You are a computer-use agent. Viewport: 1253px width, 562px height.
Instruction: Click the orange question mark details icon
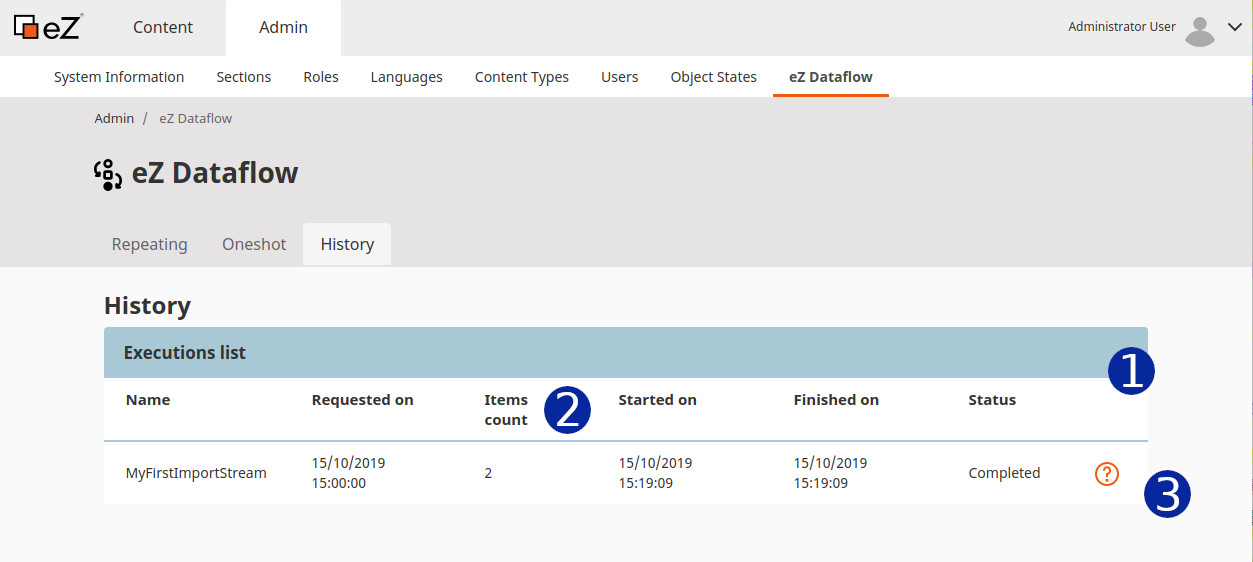pos(1107,474)
